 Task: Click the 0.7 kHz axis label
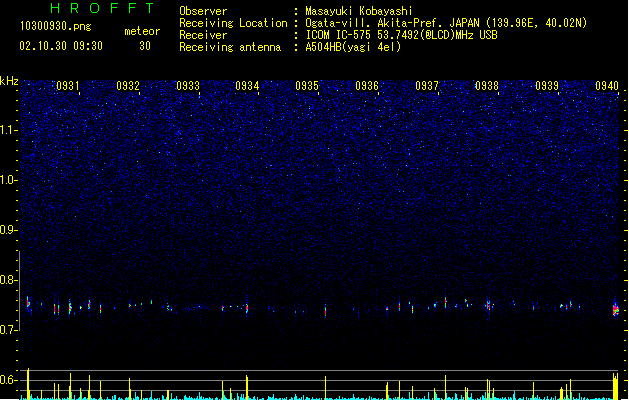point(8,330)
